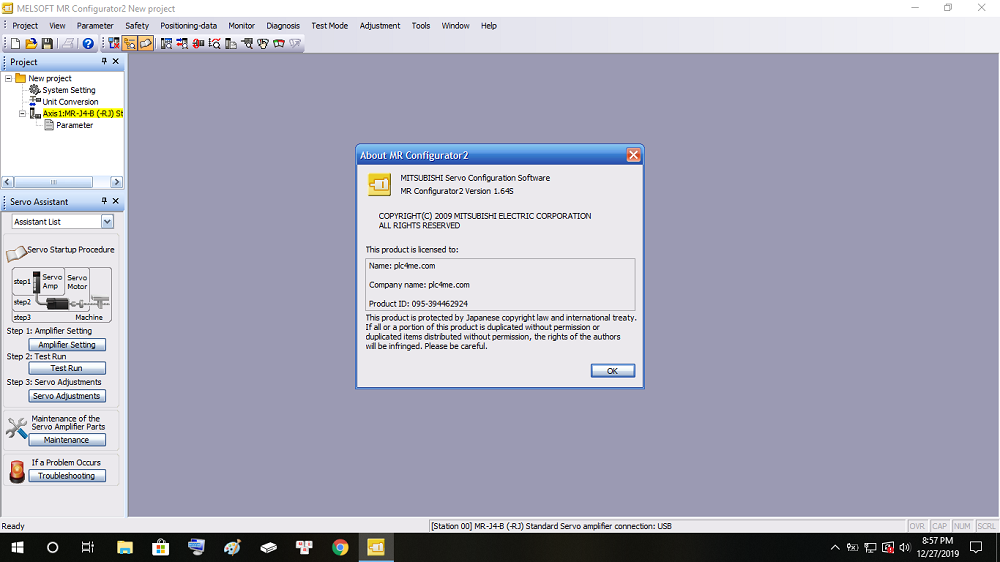Click the Save floppy disk icon

[47, 43]
